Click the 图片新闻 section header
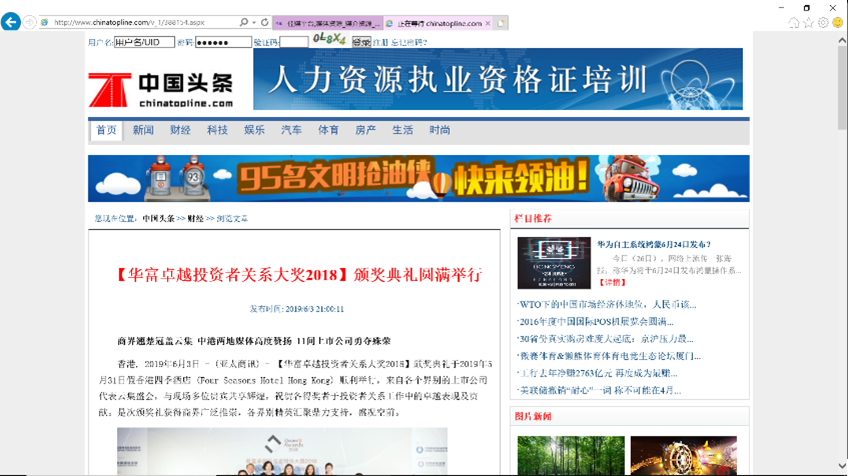The image size is (848, 476). click(x=533, y=416)
